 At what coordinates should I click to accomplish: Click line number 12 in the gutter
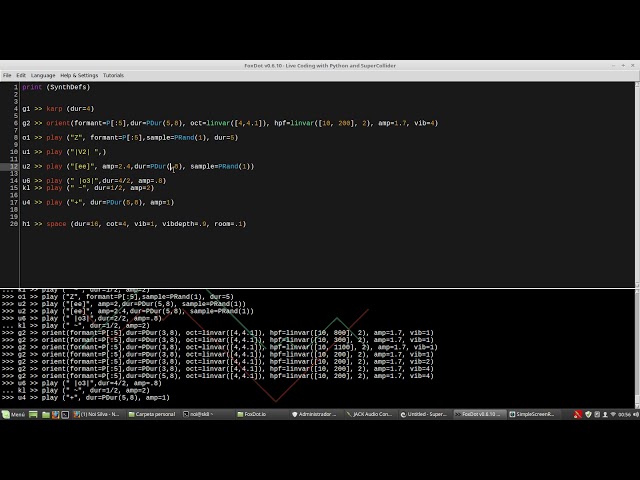14,166
